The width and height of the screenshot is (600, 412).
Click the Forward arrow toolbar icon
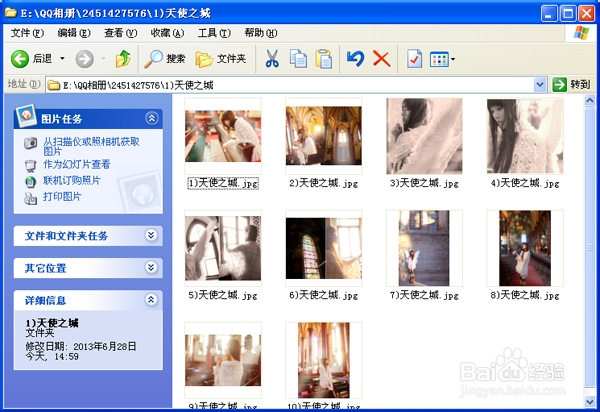pos(85,59)
